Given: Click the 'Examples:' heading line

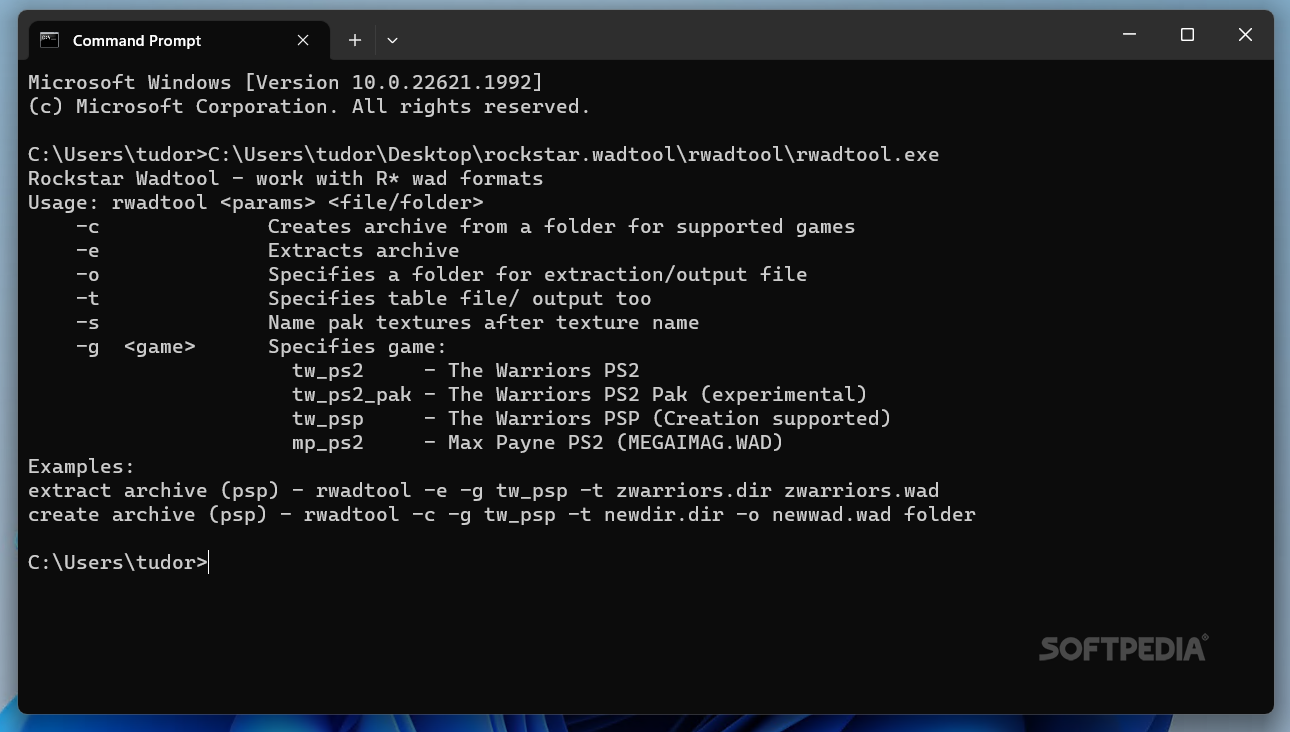Looking at the screenshot, I should (x=81, y=466).
